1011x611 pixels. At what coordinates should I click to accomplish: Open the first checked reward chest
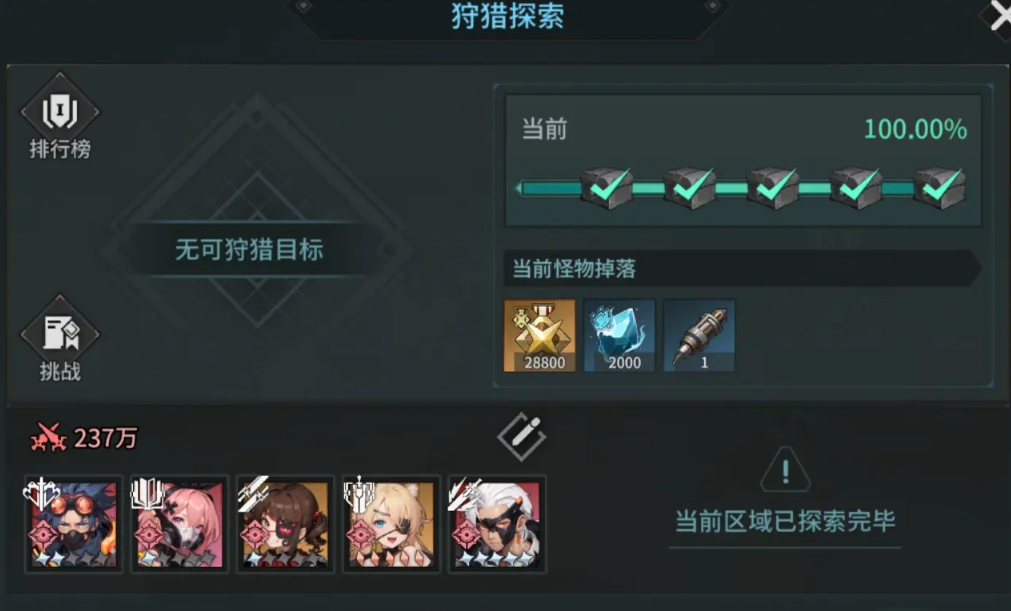coord(607,188)
